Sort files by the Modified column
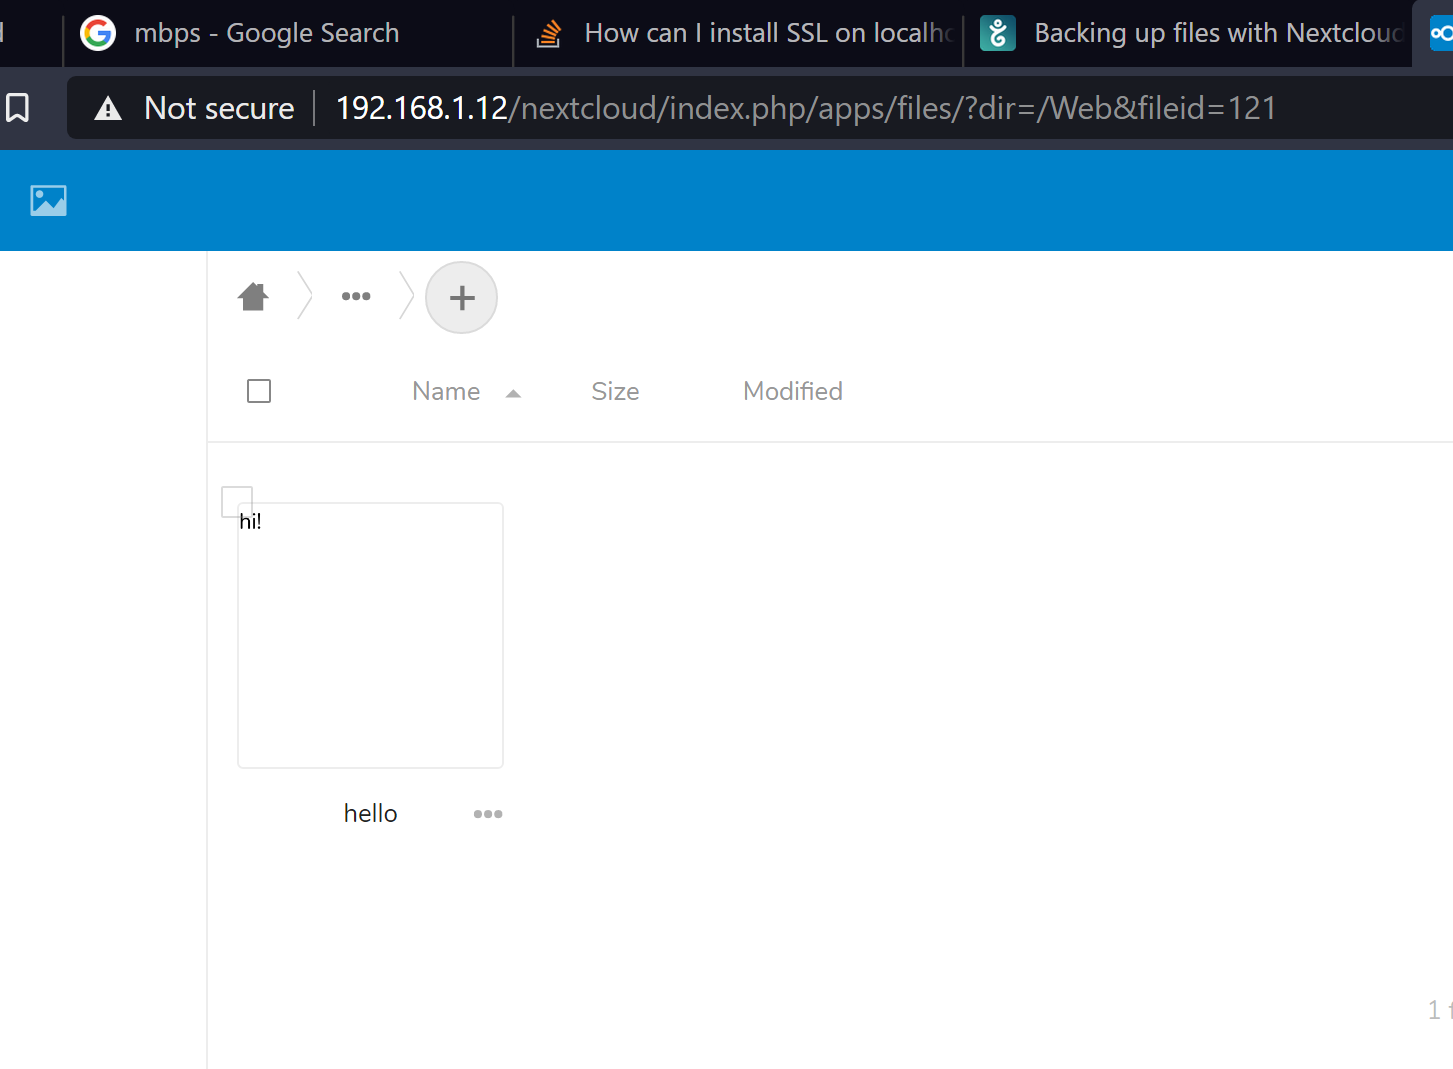The height and width of the screenshot is (1069, 1453). 792,392
